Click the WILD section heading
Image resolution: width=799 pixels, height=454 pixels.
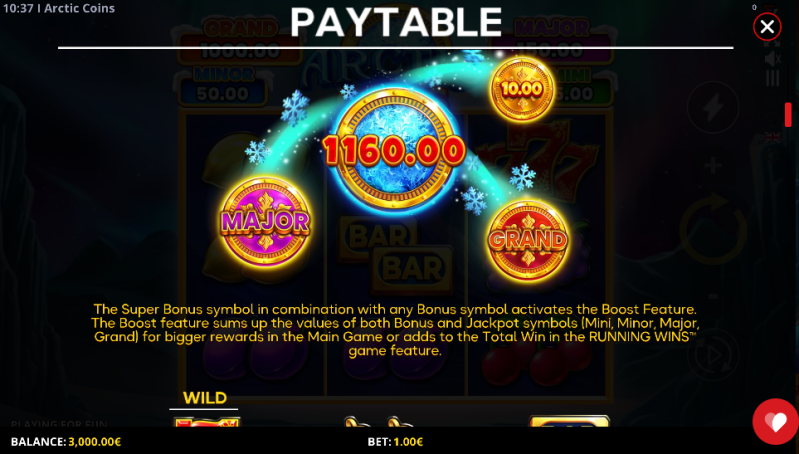[205, 398]
